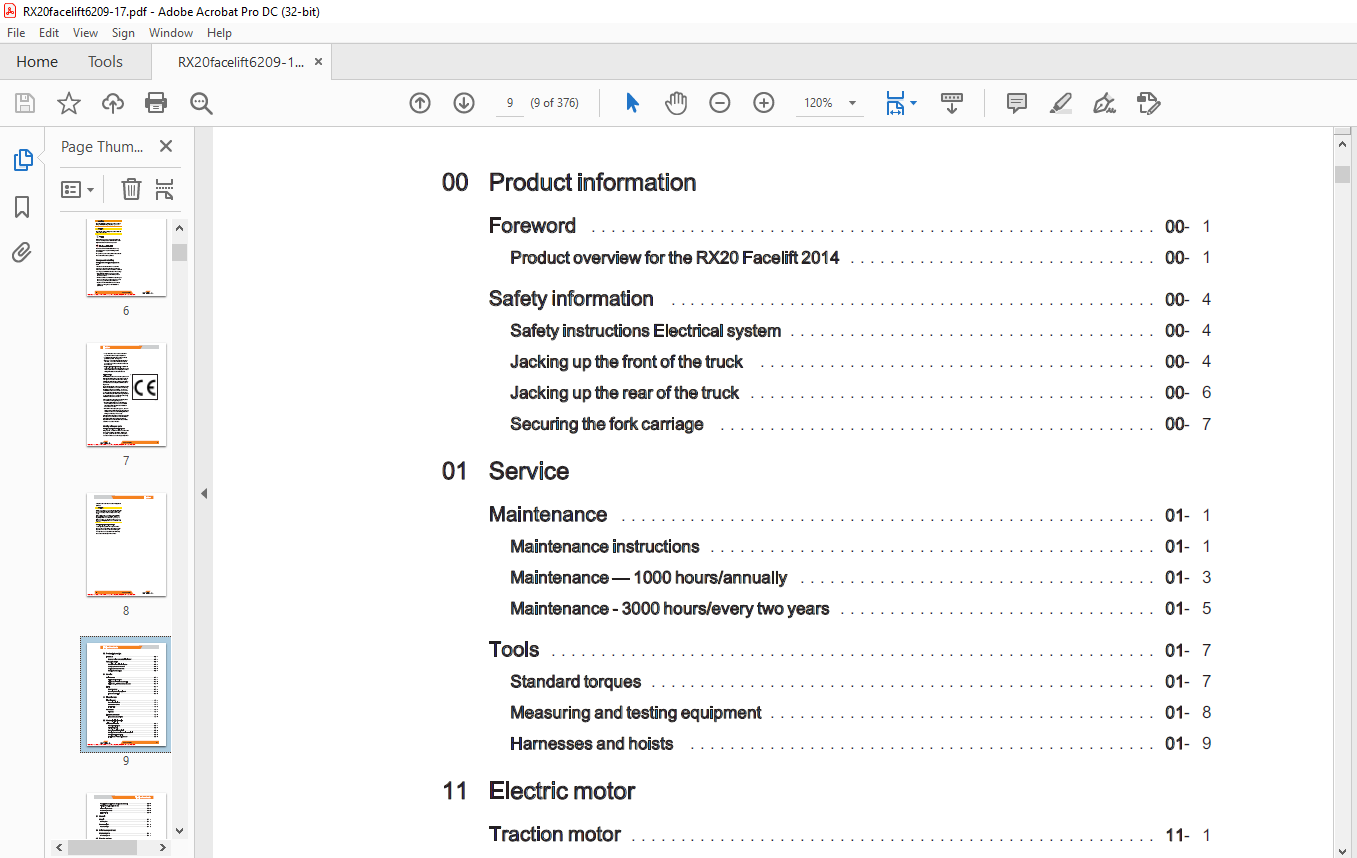Click the page number field
Image resolution: width=1357 pixels, height=858 pixels.
[510, 103]
